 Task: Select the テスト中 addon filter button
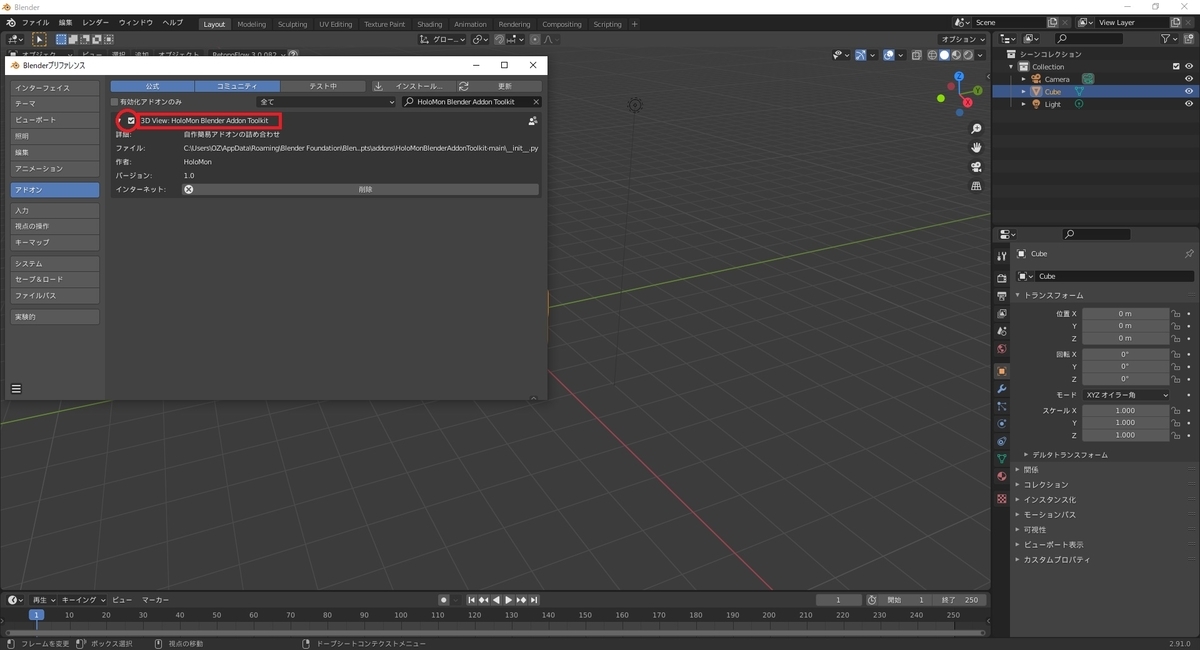click(x=322, y=87)
